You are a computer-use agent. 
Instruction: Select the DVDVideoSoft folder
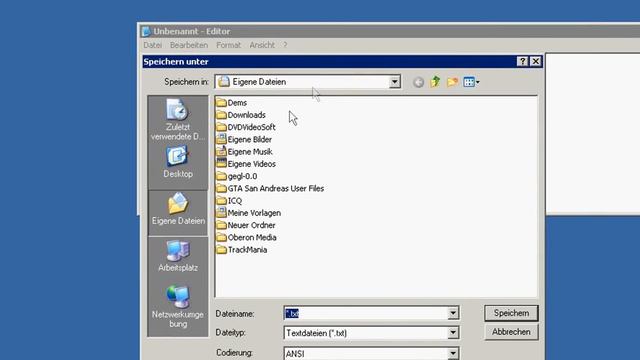click(246, 127)
